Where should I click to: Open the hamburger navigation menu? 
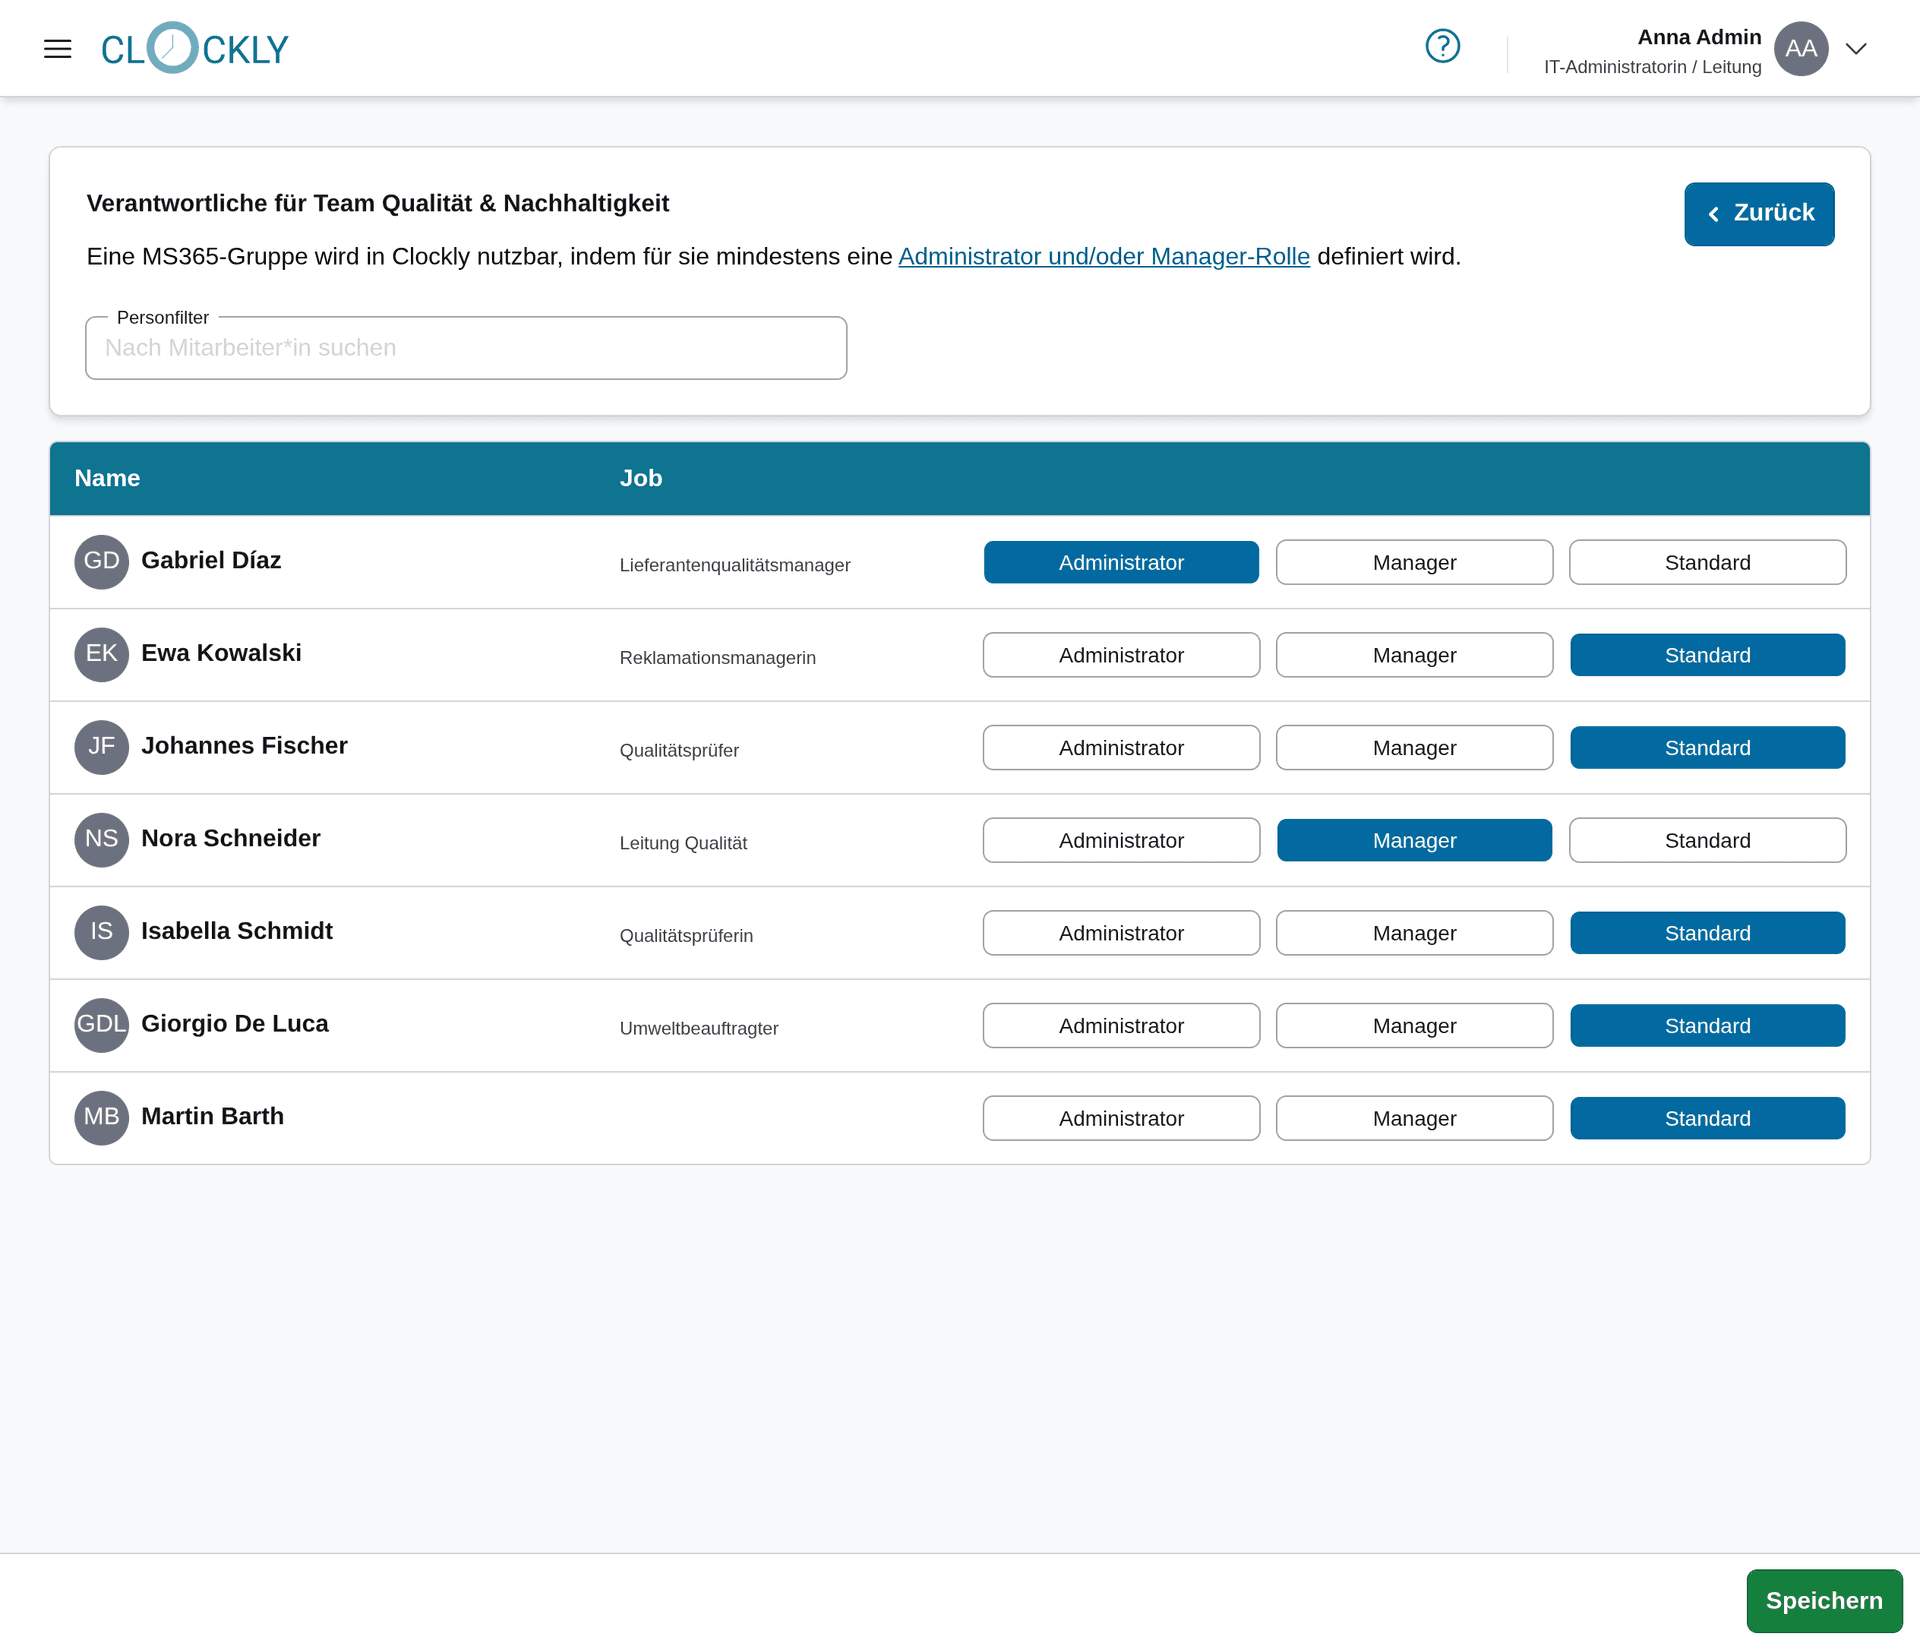pos(58,48)
